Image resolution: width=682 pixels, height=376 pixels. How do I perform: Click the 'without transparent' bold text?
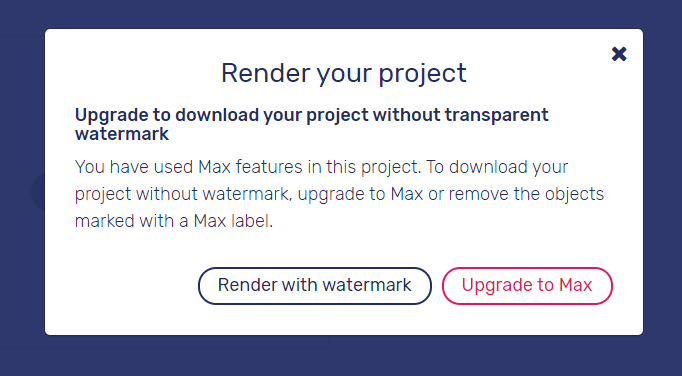pyautogui.click(x=461, y=115)
